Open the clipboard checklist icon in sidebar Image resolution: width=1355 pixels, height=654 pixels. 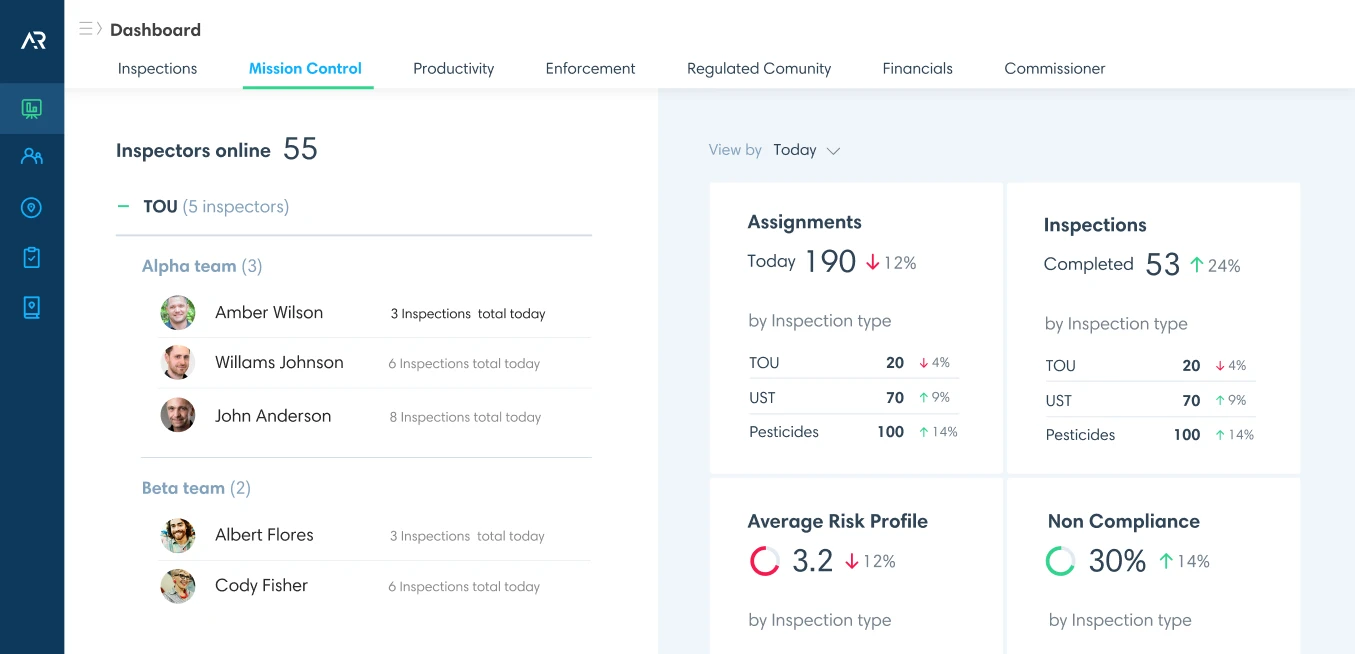[x=32, y=258]
